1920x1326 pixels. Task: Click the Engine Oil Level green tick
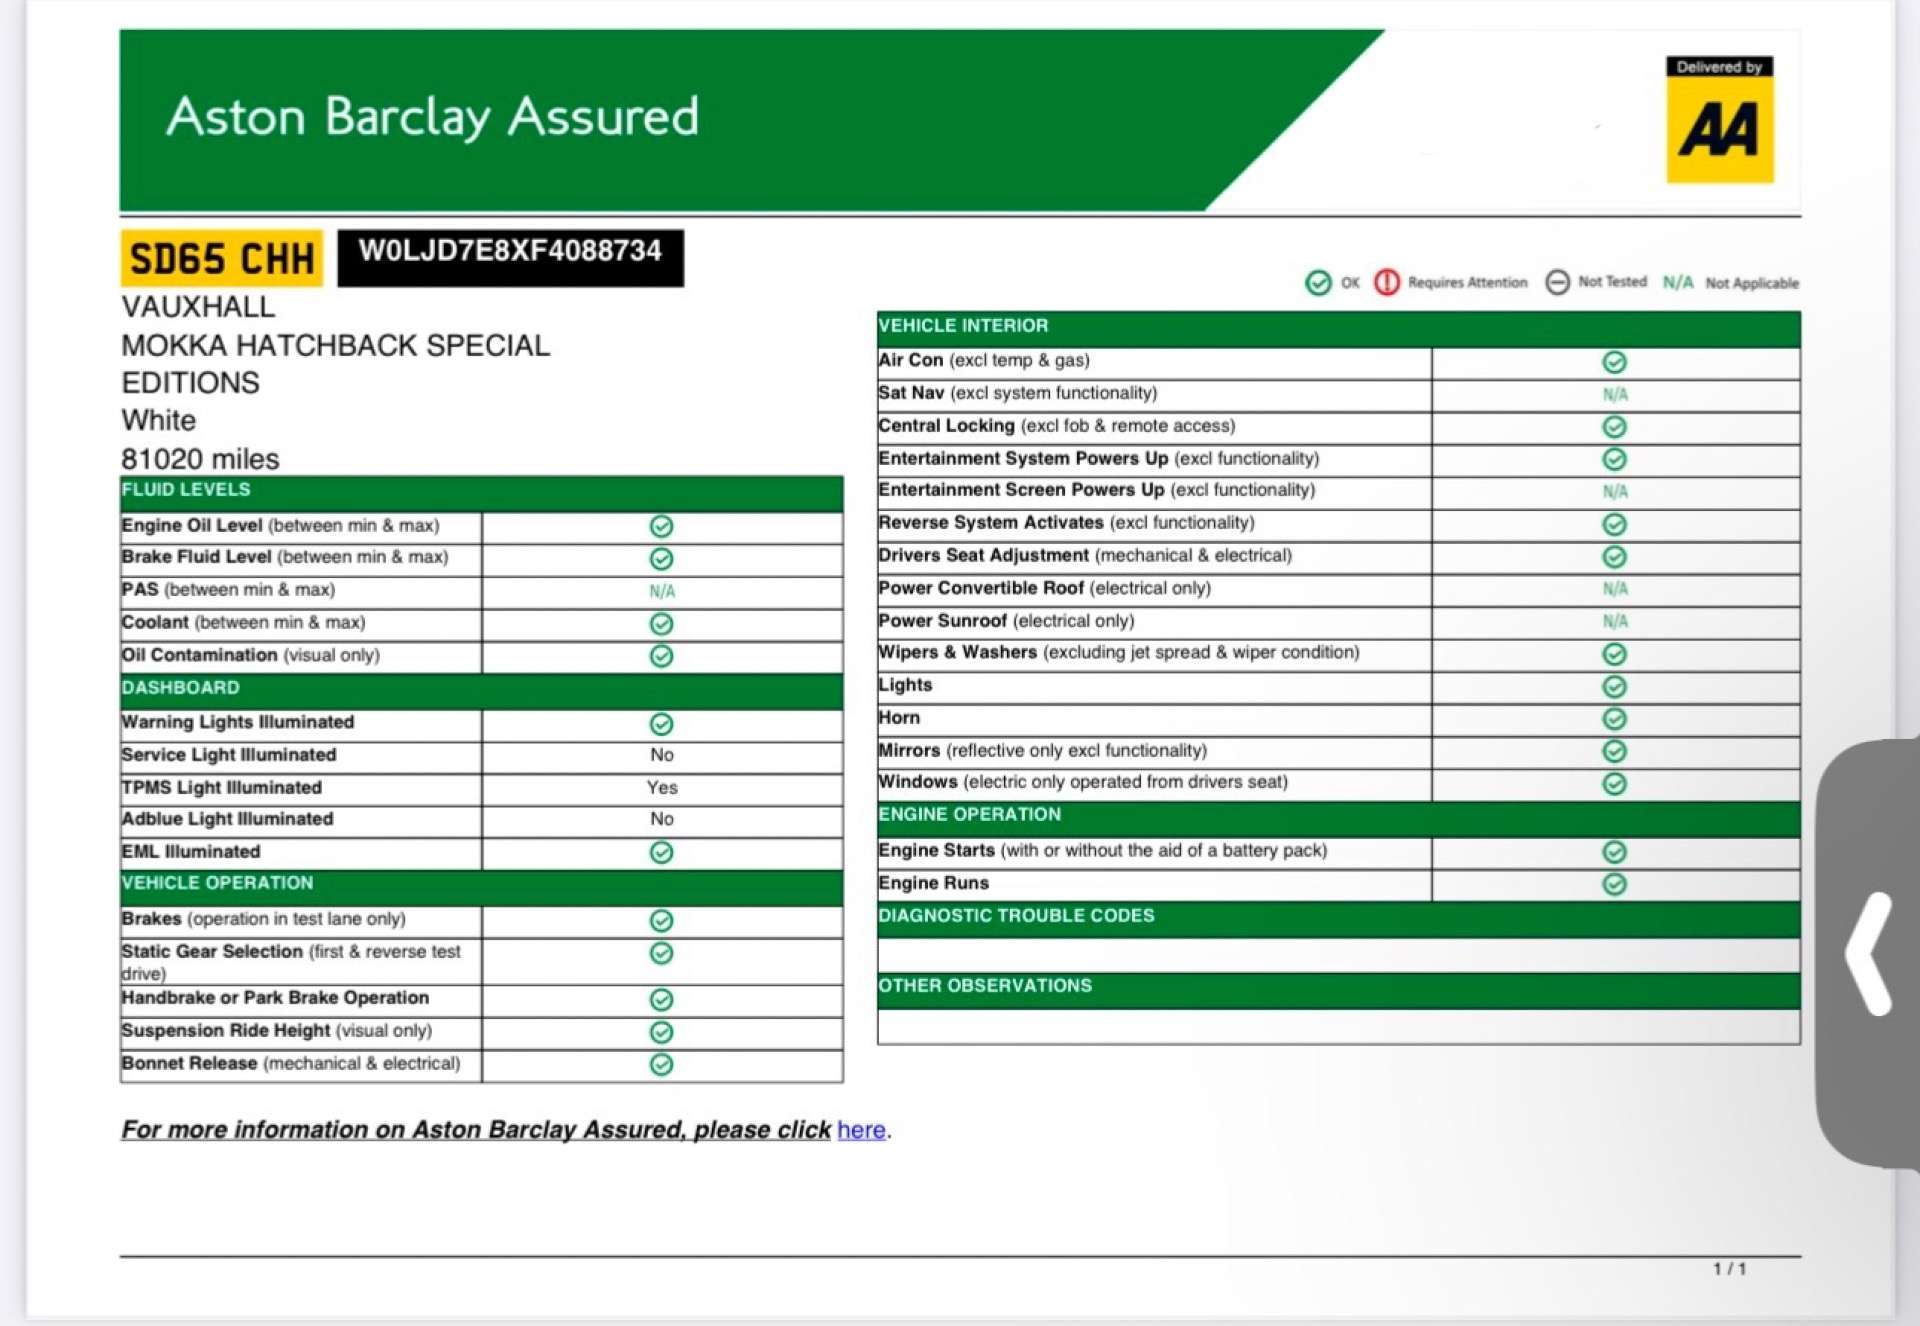click(x=661, y=526)
